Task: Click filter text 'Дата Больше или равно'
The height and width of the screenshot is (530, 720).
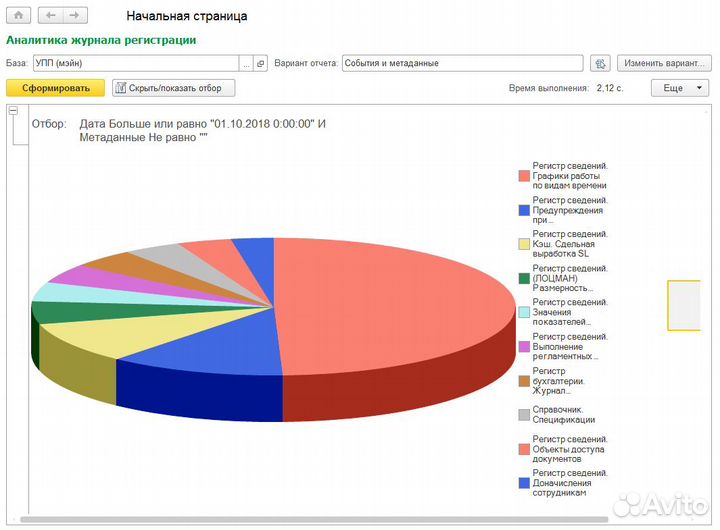Action: (143, 124)
